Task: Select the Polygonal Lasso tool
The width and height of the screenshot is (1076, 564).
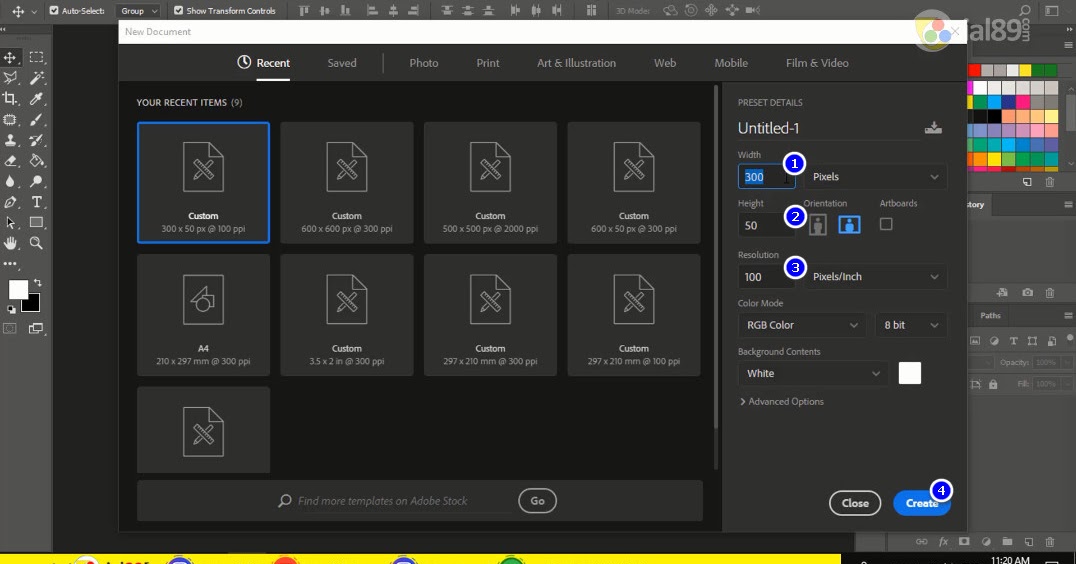Action: coord(10,78)
